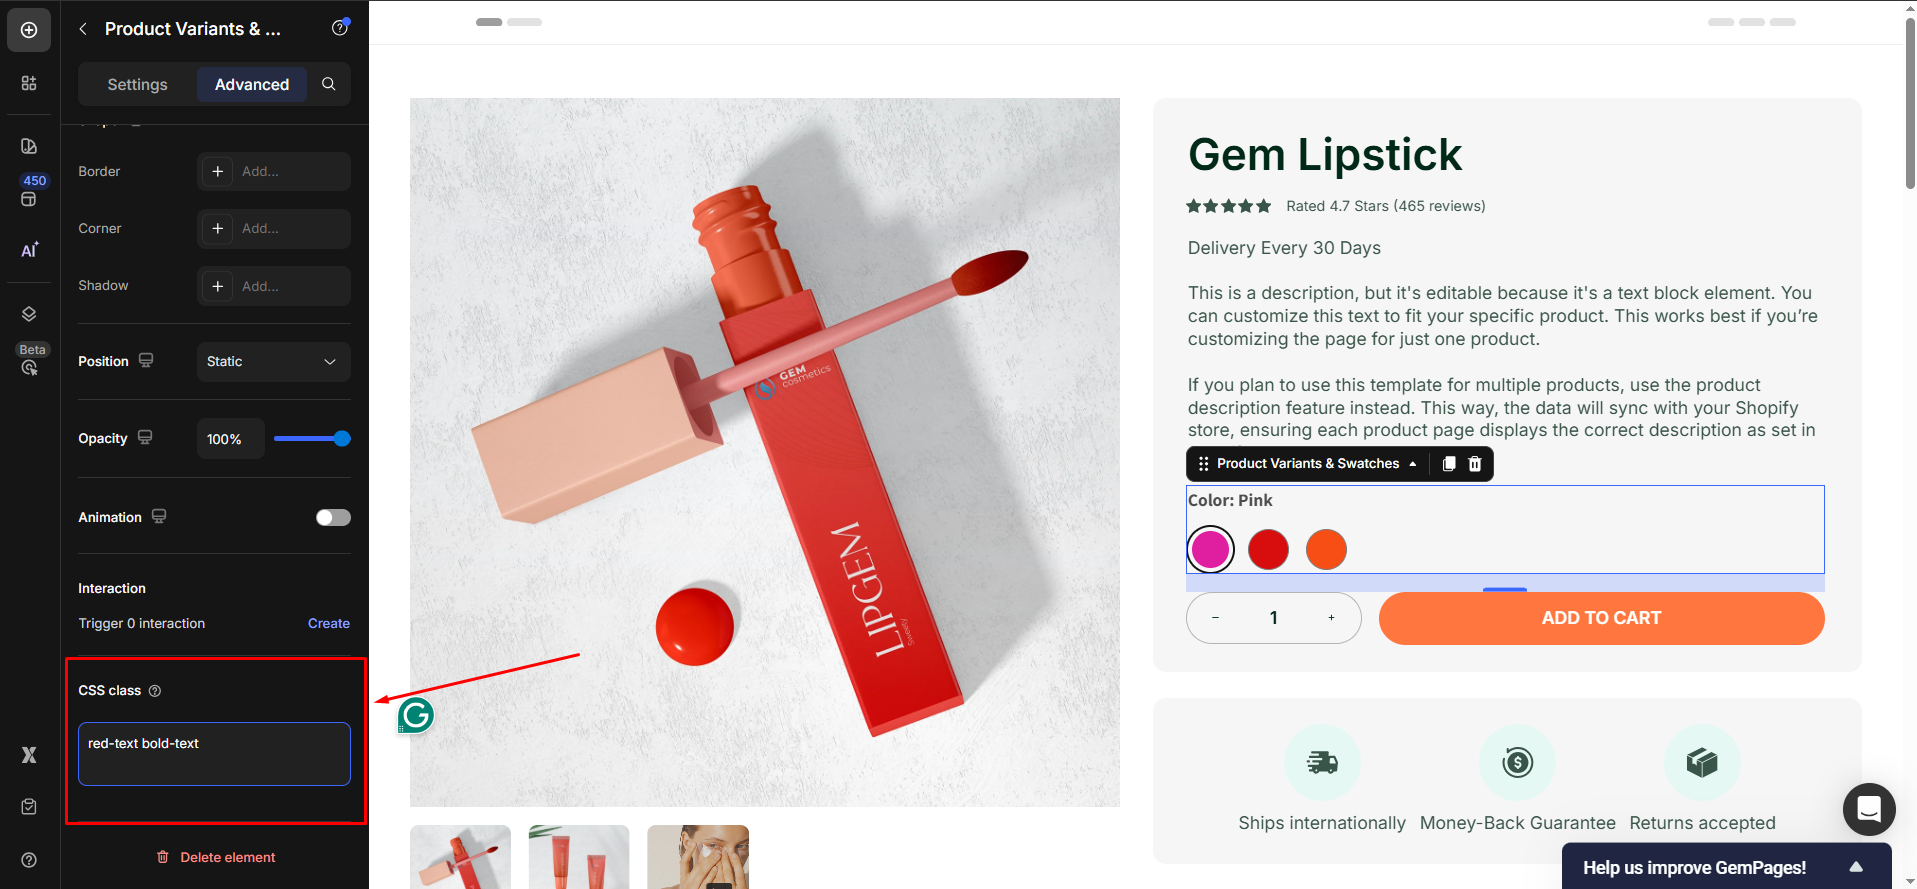Toggle the Animation switch

(x=333, y=517)
